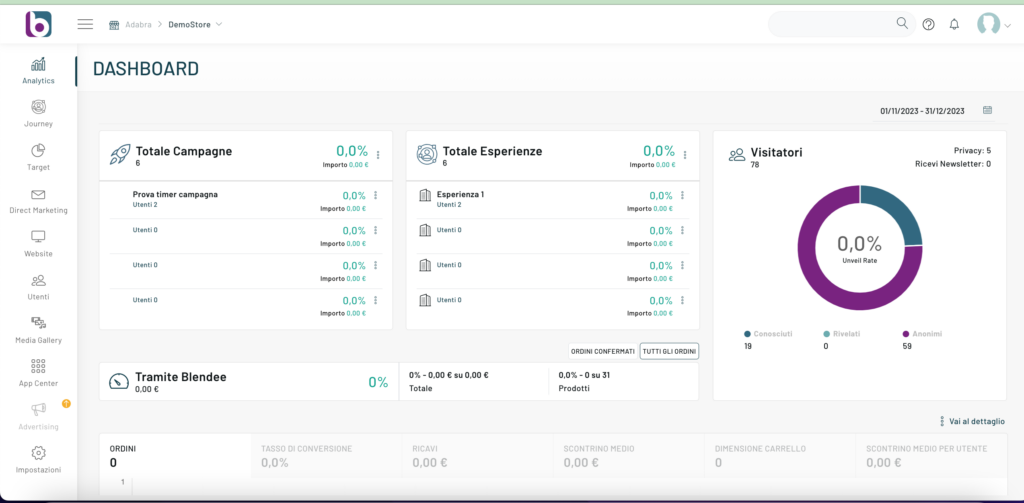Open Totale Campagne three-dot options menu
The width and height of the screenshot is (1024, 503).
pos(378,155)
